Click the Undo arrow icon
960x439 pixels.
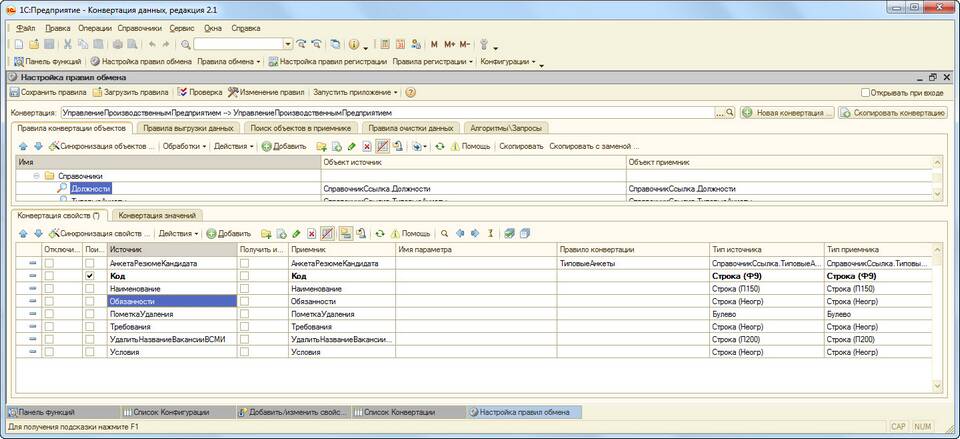pyautogui.click(x=150, y=44)
